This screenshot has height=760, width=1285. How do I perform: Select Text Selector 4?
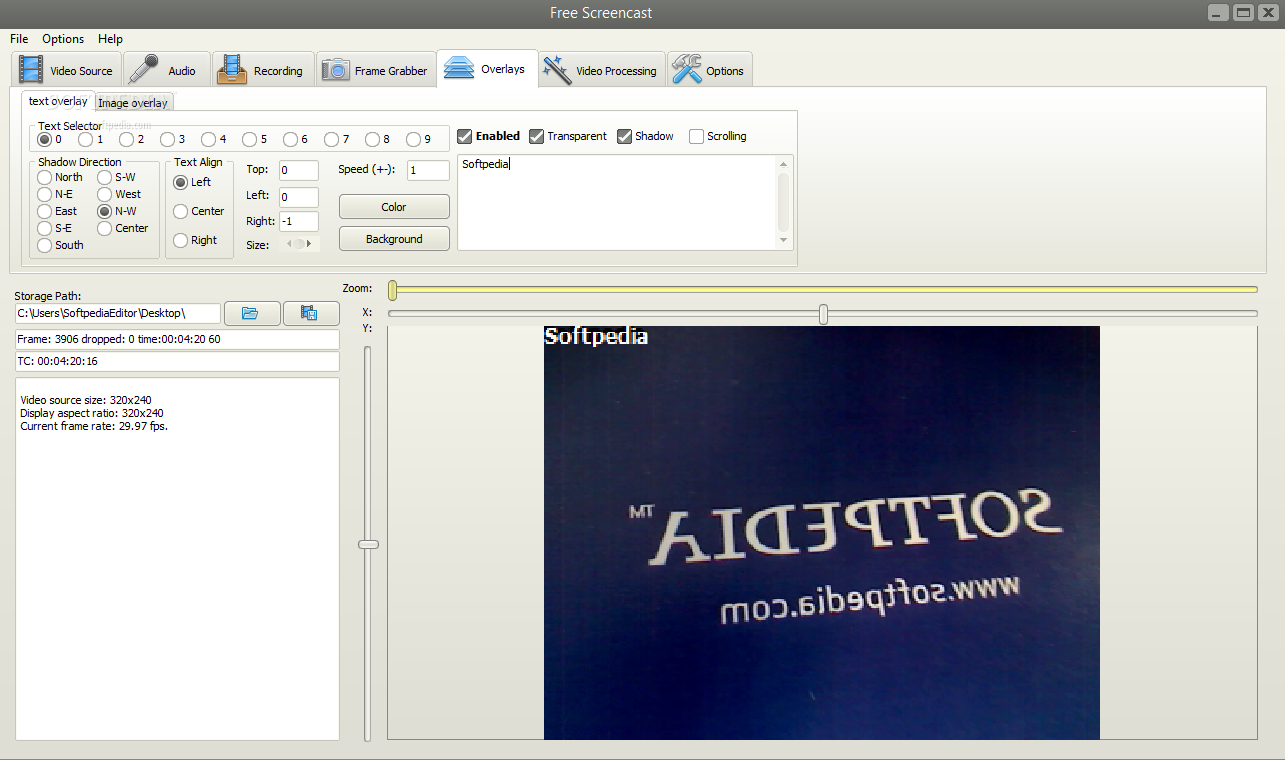coord(209,139)
